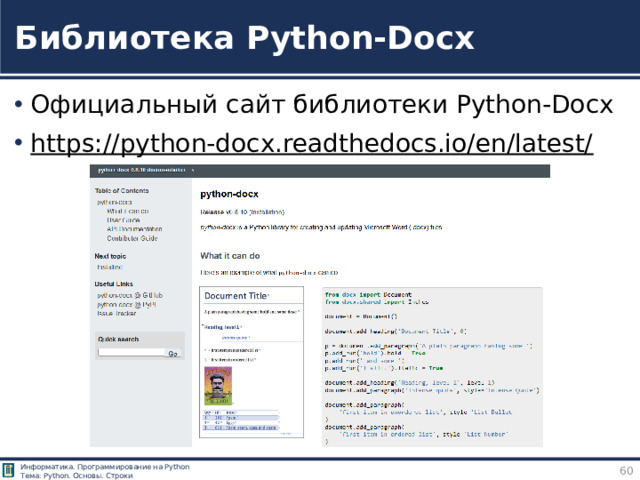Open the Contributor Guide sidebar link
Image resolution: width=640 pixels, height=480 pixels.
pos(132,238)
